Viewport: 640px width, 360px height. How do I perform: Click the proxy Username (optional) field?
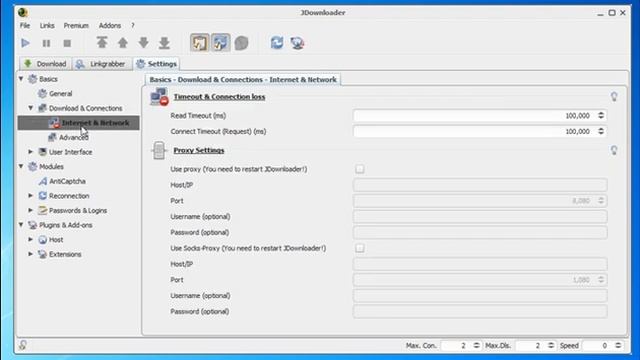click(x=480, y=217)
